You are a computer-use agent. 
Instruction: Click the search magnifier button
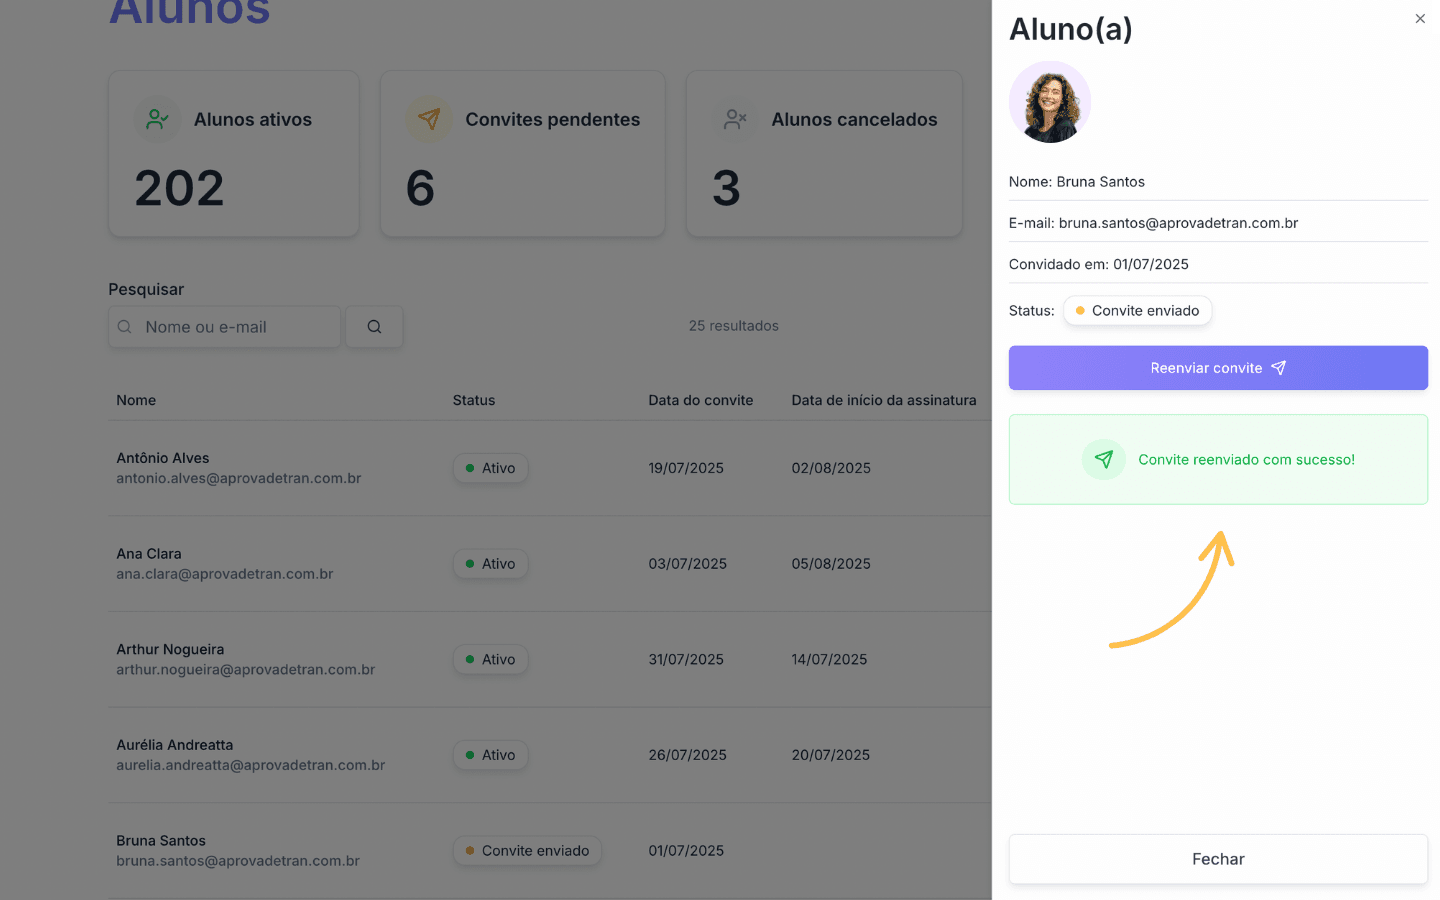374,327
